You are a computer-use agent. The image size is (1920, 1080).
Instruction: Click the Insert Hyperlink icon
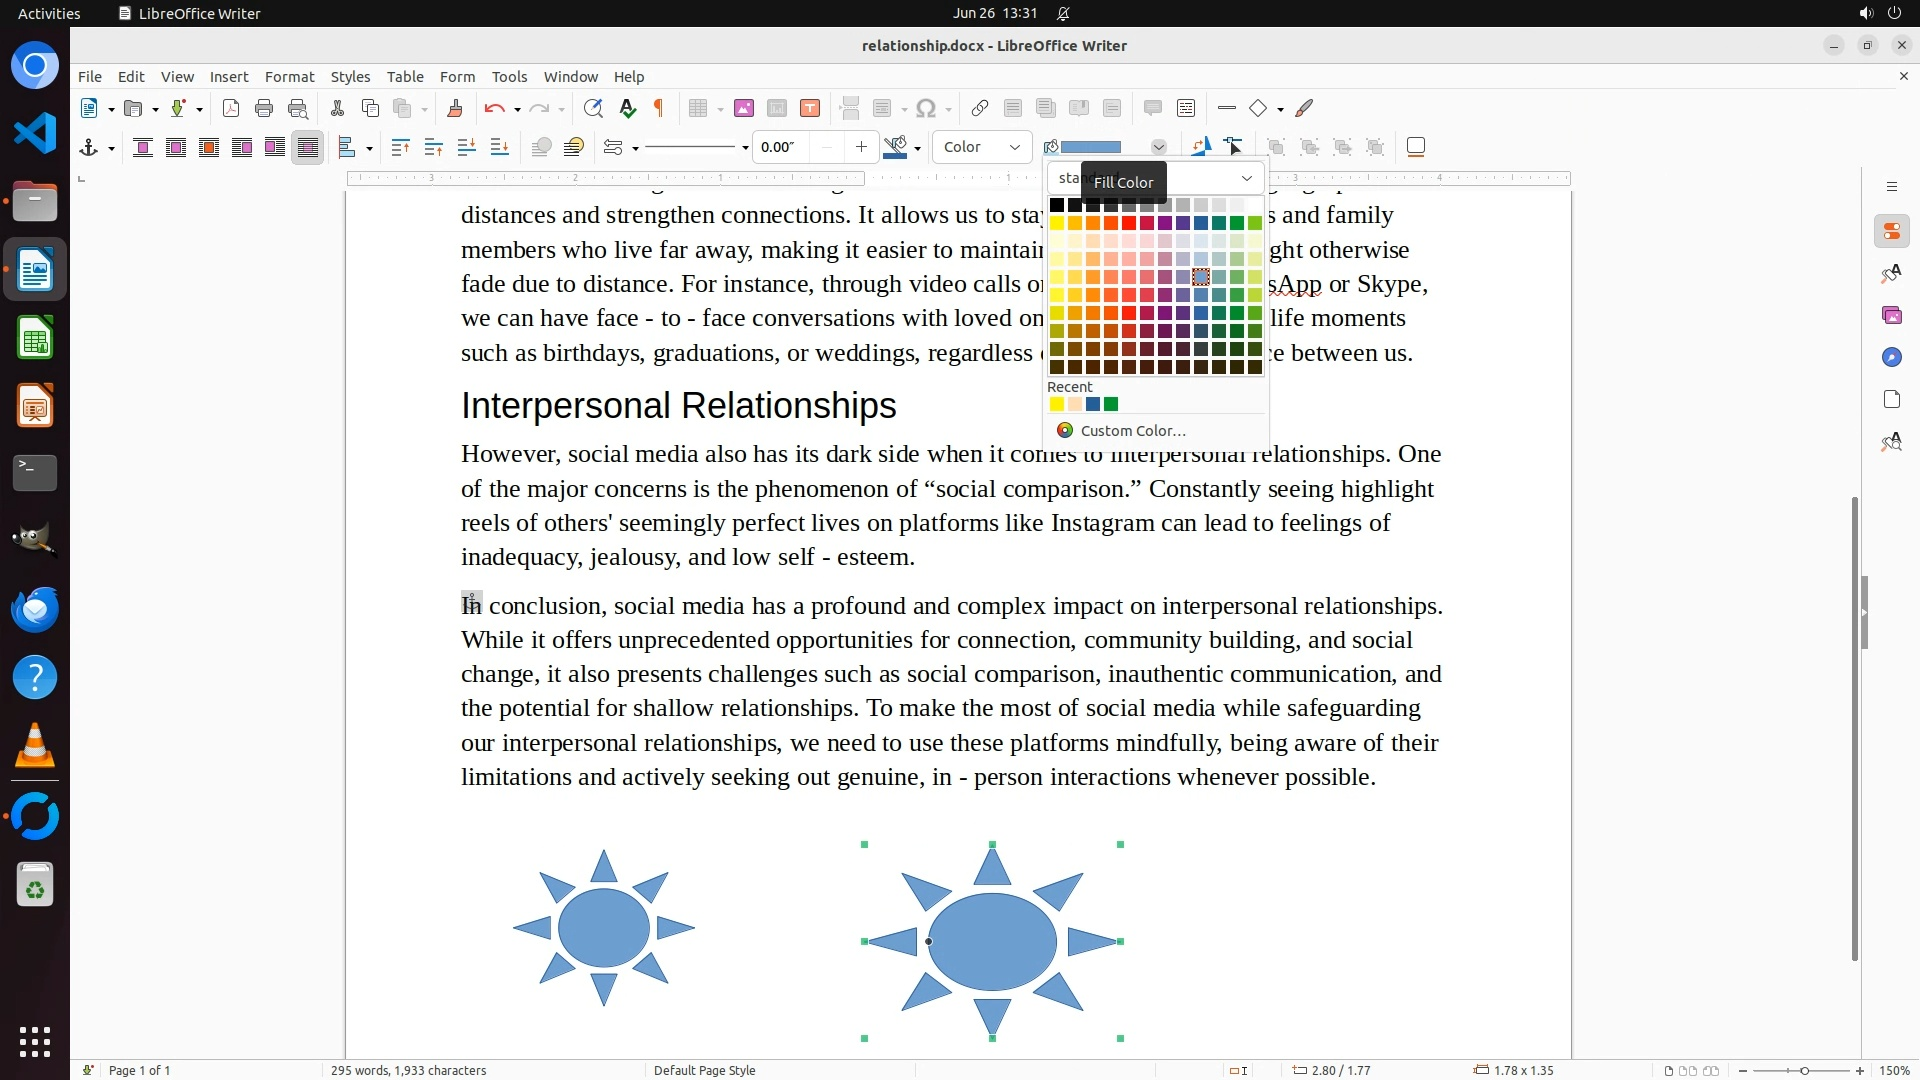point(980,109)
